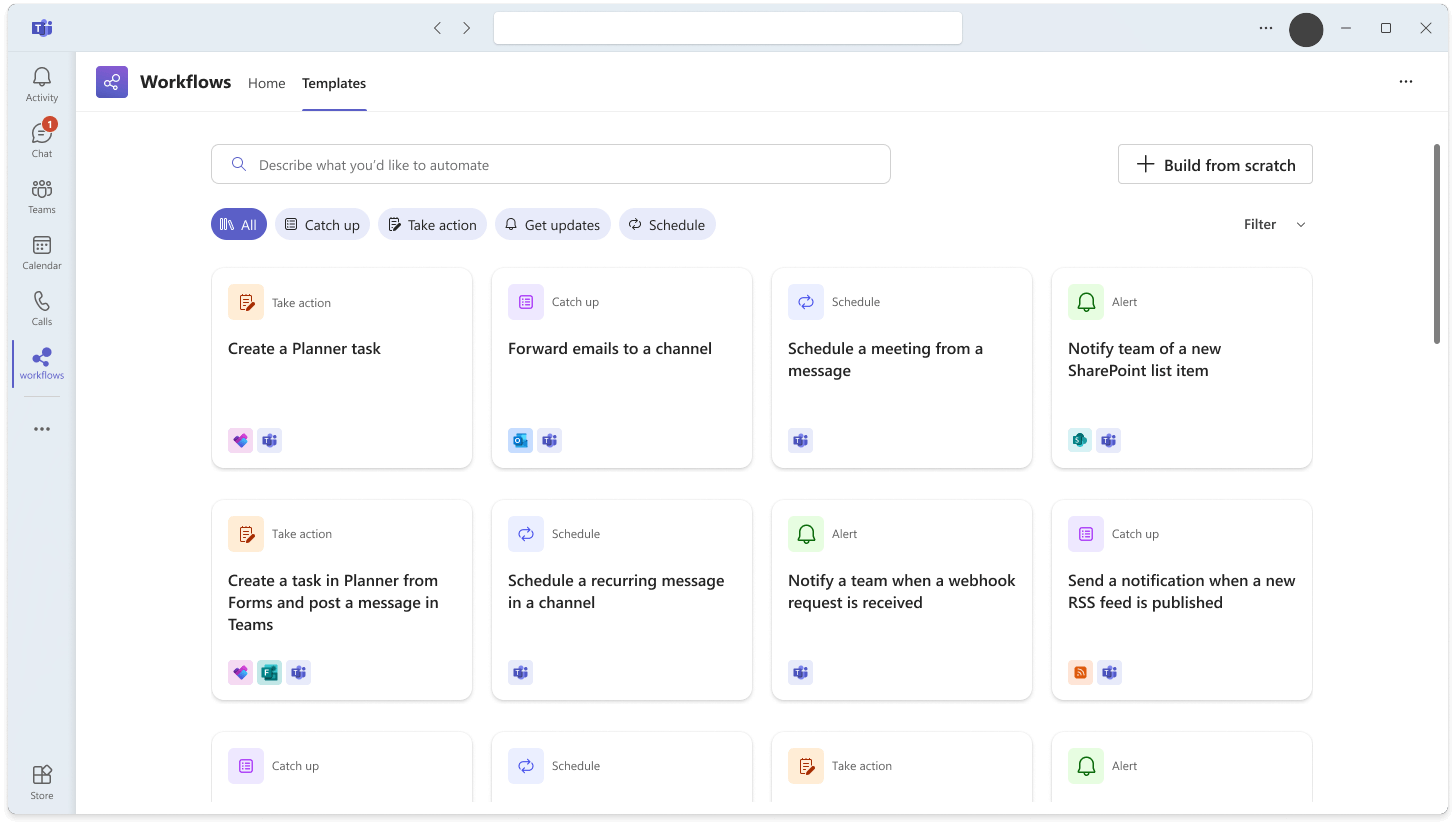Open the Create a Planner task template
The image size is (1456, 826).
(x=342, y=367)
